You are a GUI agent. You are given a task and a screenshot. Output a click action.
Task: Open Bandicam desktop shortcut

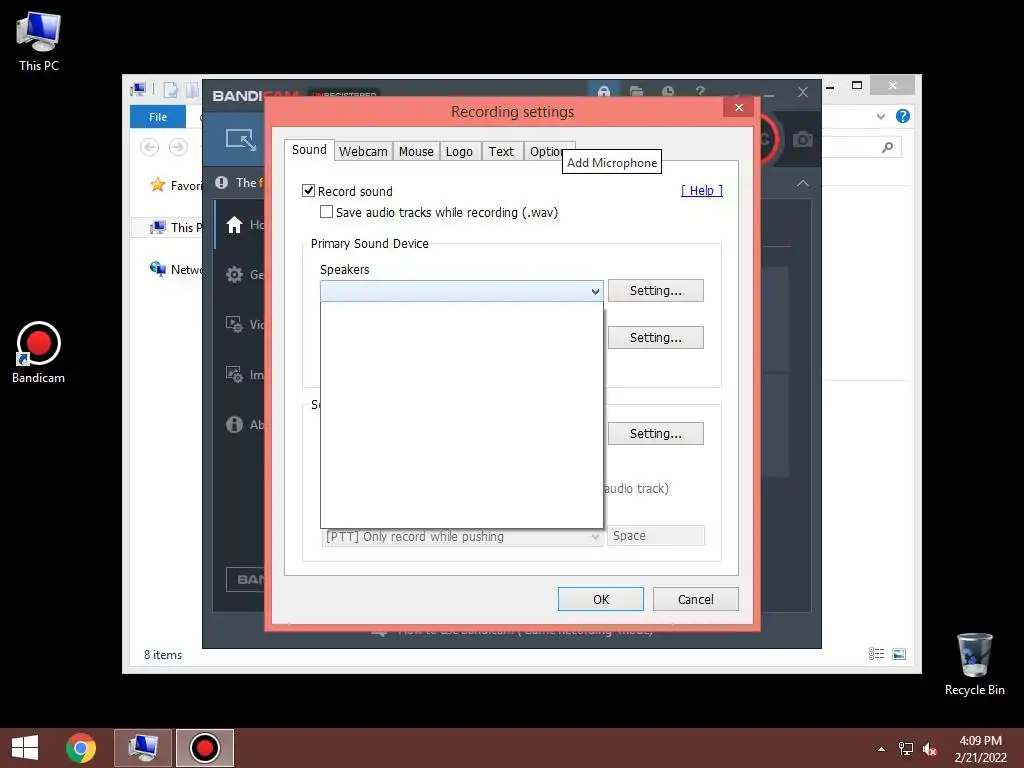point(39,353)
